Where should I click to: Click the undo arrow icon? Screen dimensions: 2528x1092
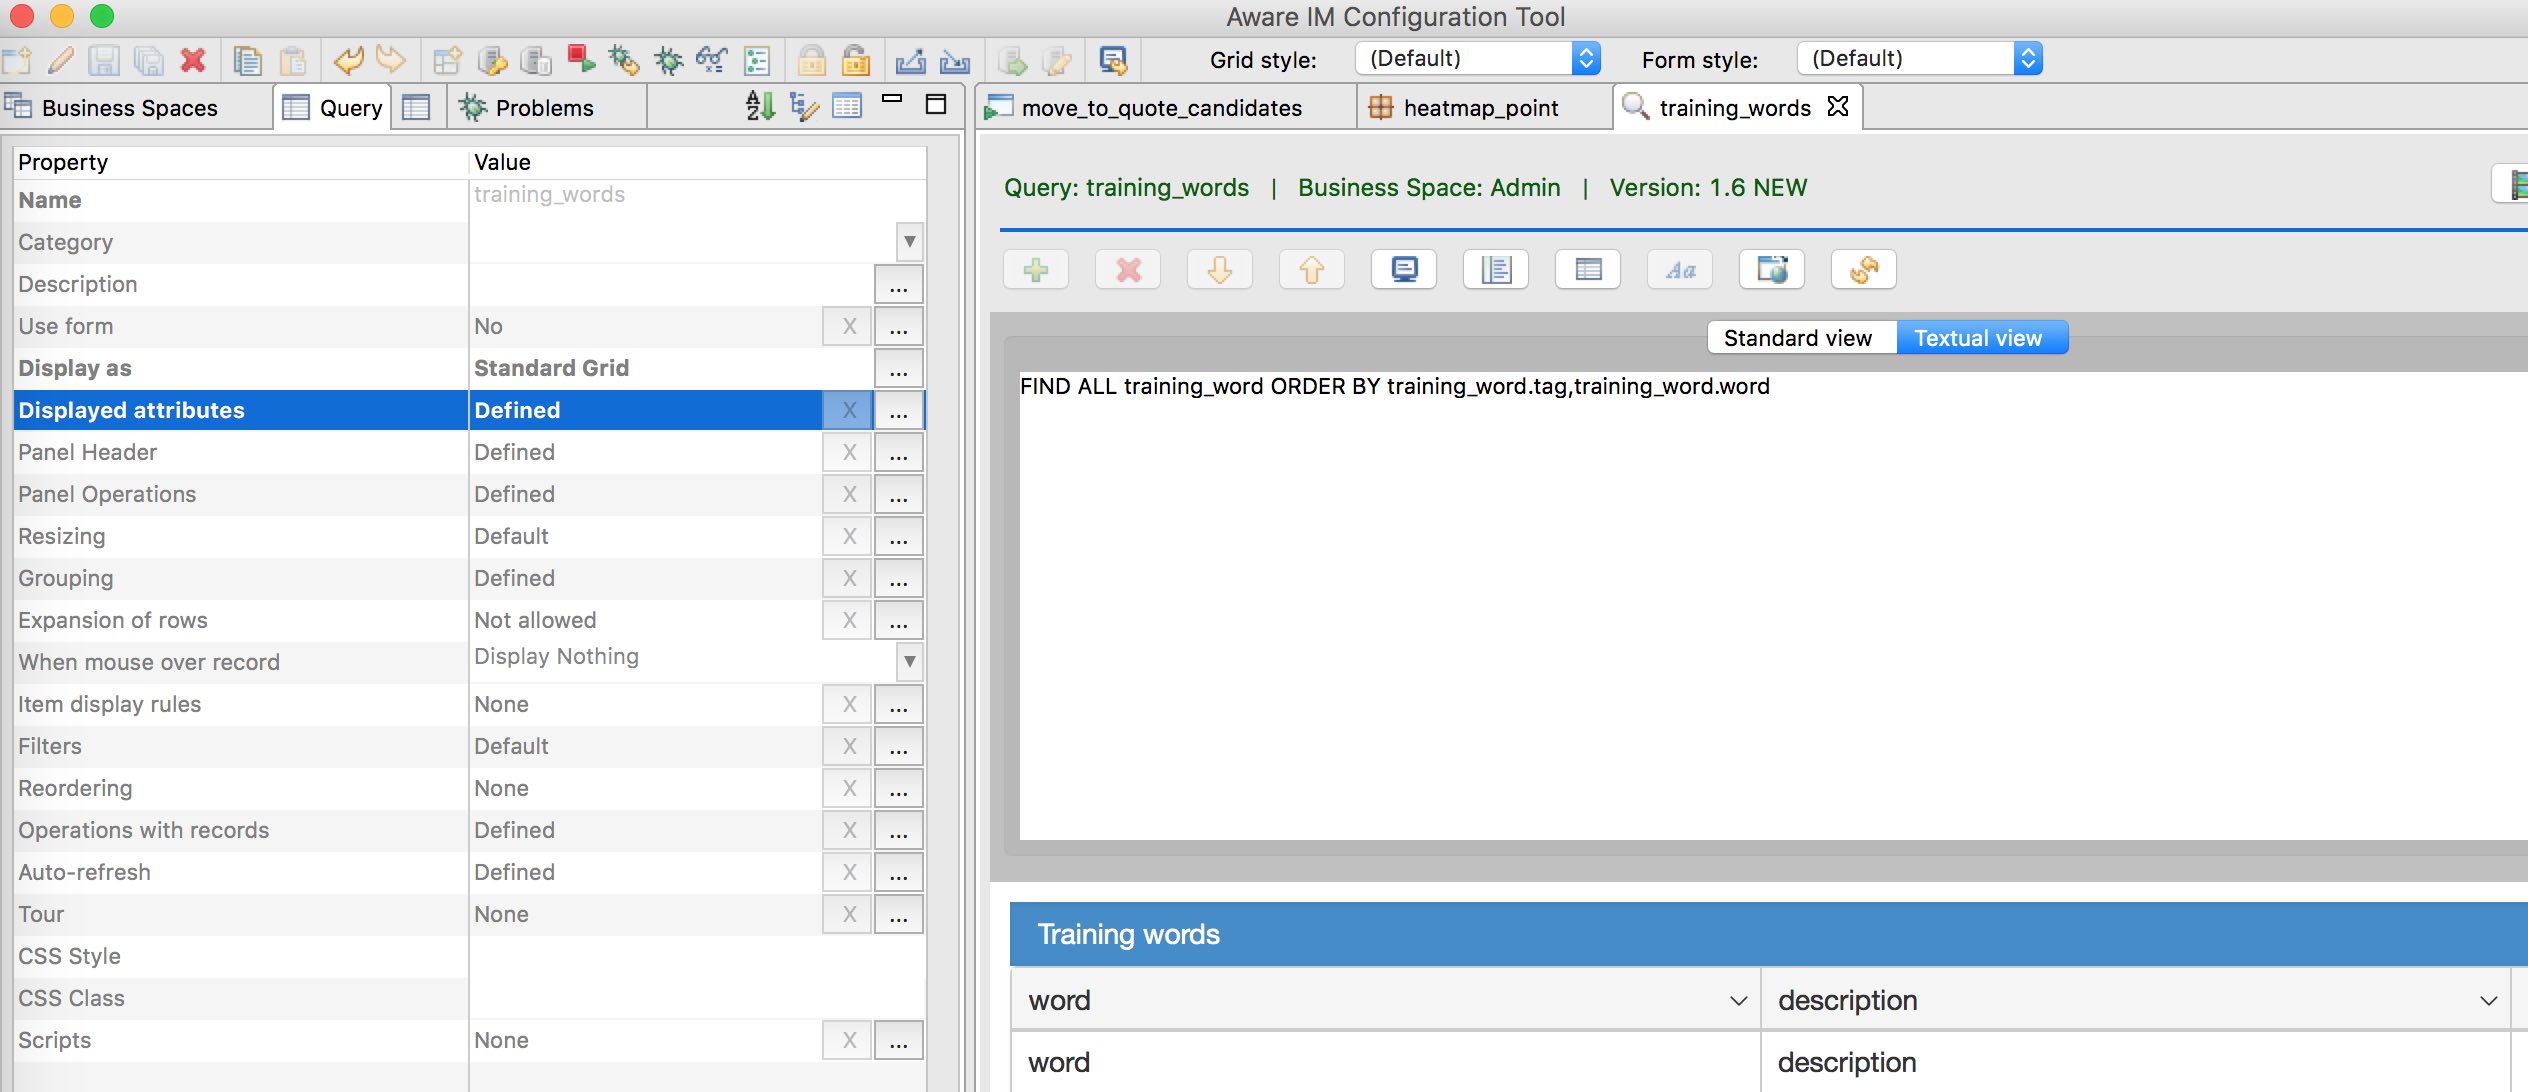(348, 61)
